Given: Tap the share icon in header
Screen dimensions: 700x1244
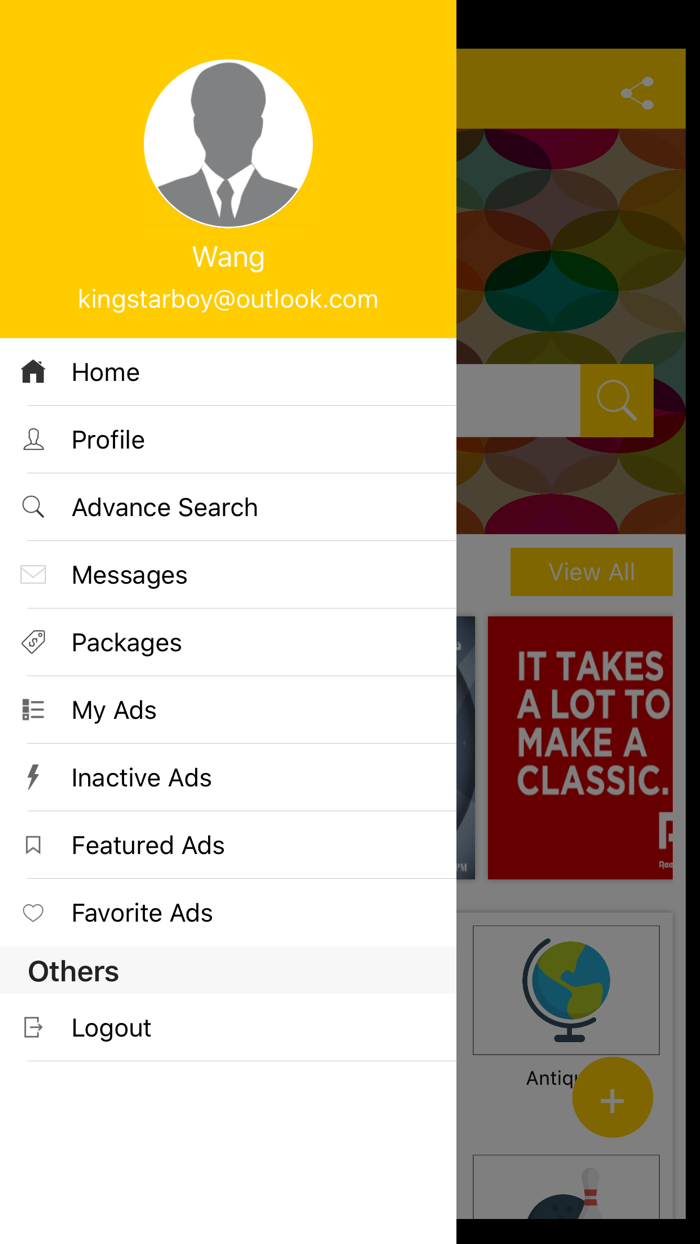Looking at the screenshot, I should click(637, 93).
